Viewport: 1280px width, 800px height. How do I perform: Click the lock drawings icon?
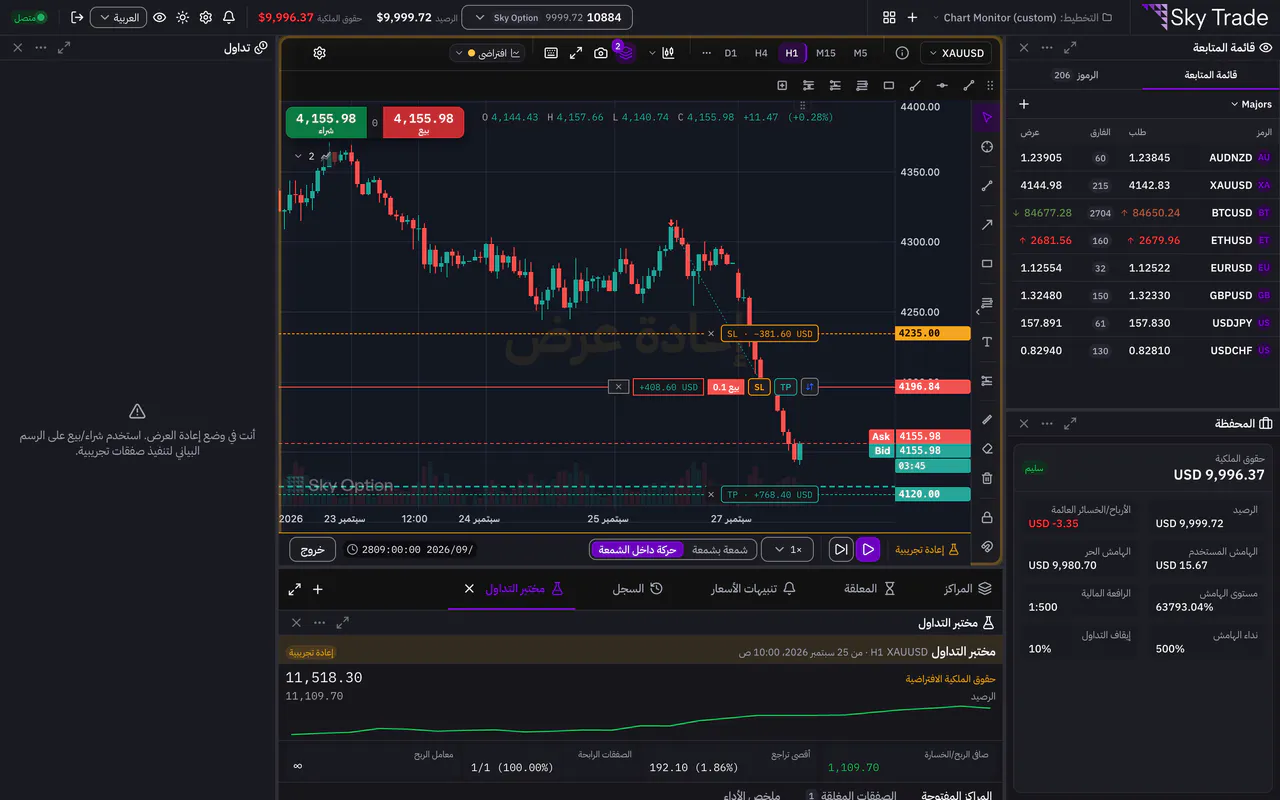[x=987, y=517]
